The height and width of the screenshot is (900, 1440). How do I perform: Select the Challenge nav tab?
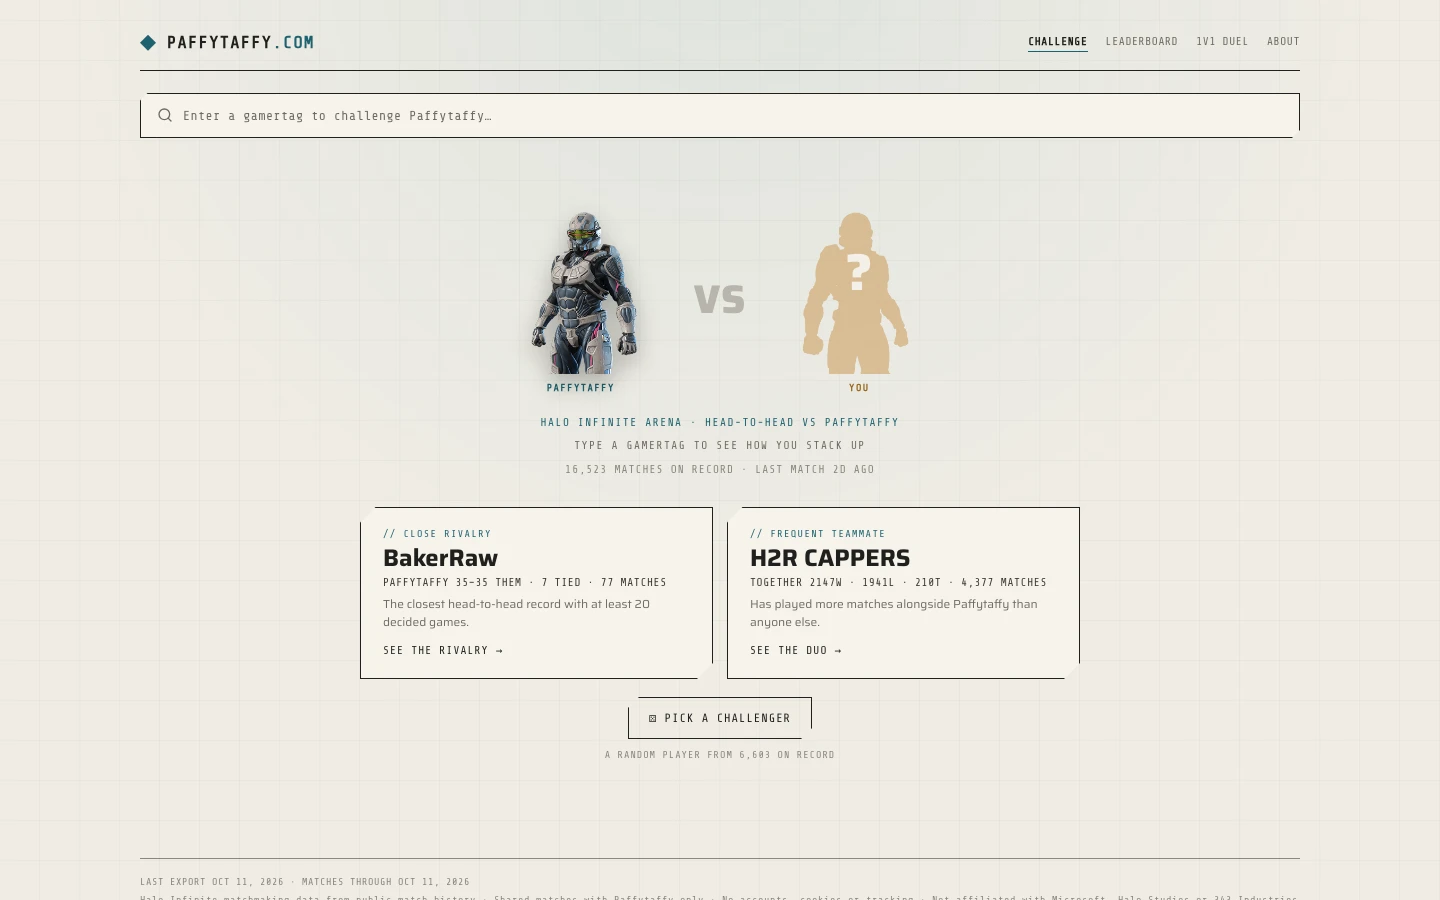(x=1057, y=41)
